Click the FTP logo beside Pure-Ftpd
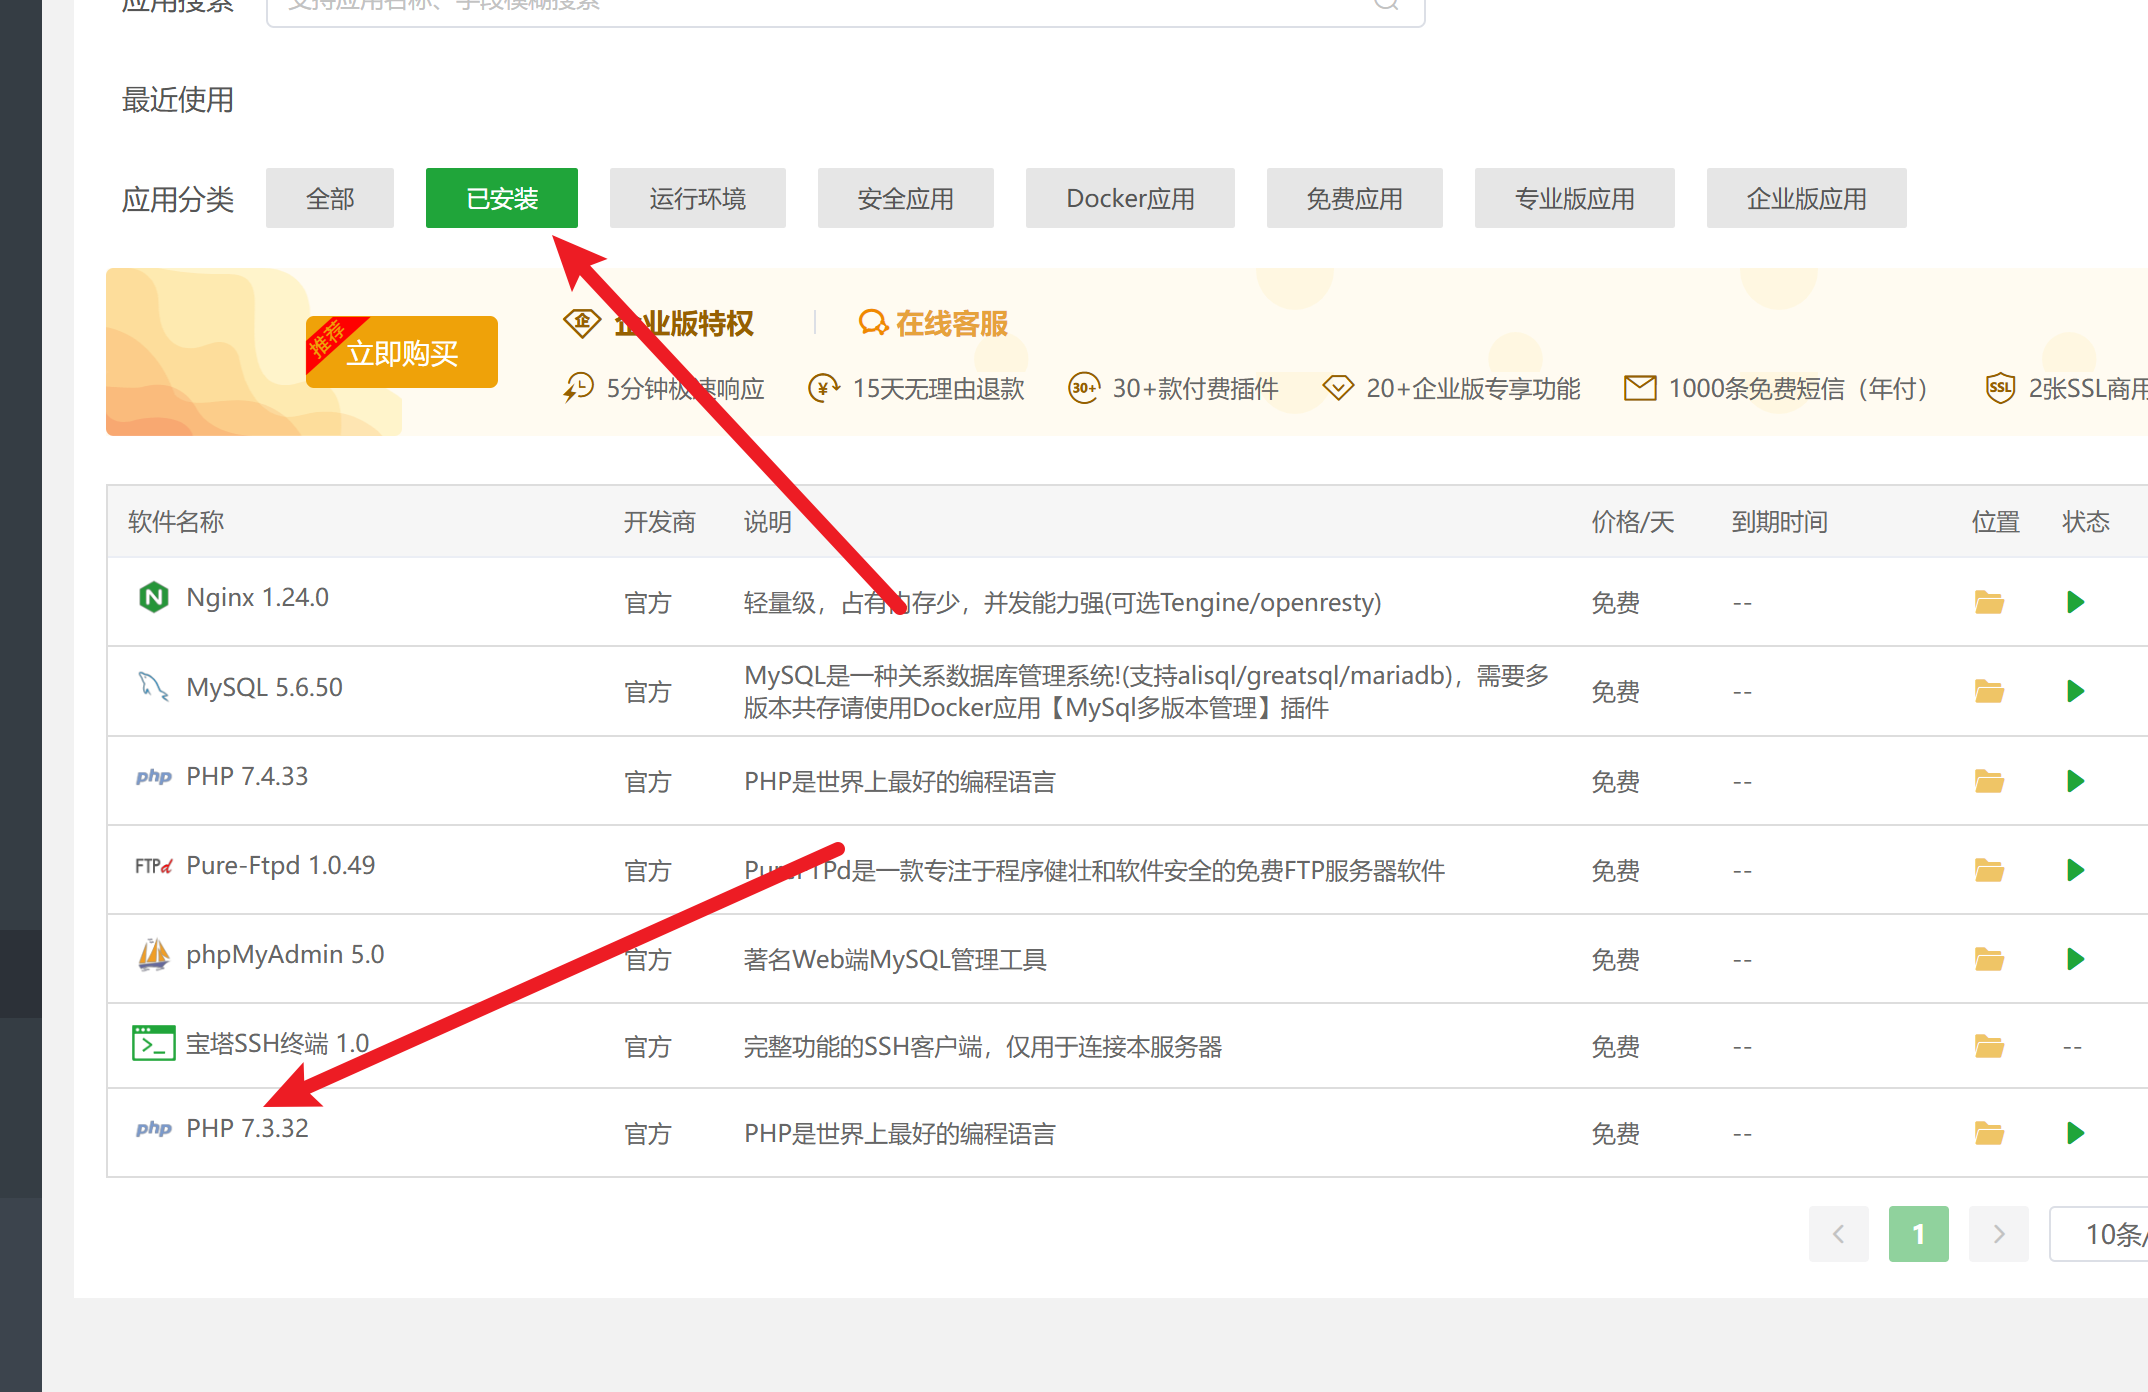 click(153, 865)
